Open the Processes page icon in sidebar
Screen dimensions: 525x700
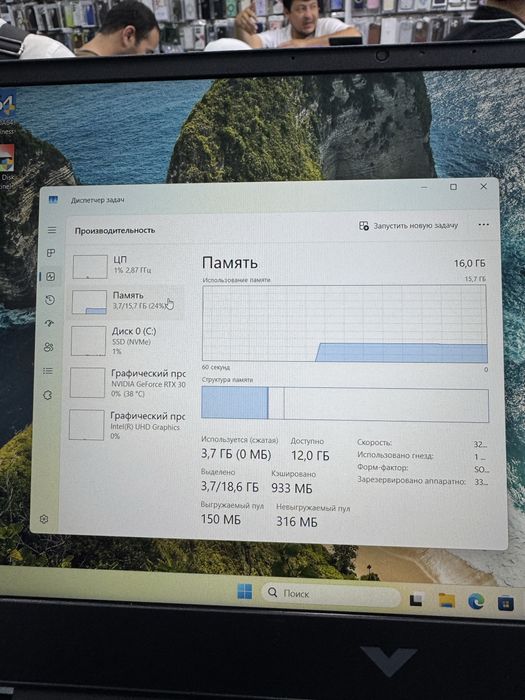51,253
